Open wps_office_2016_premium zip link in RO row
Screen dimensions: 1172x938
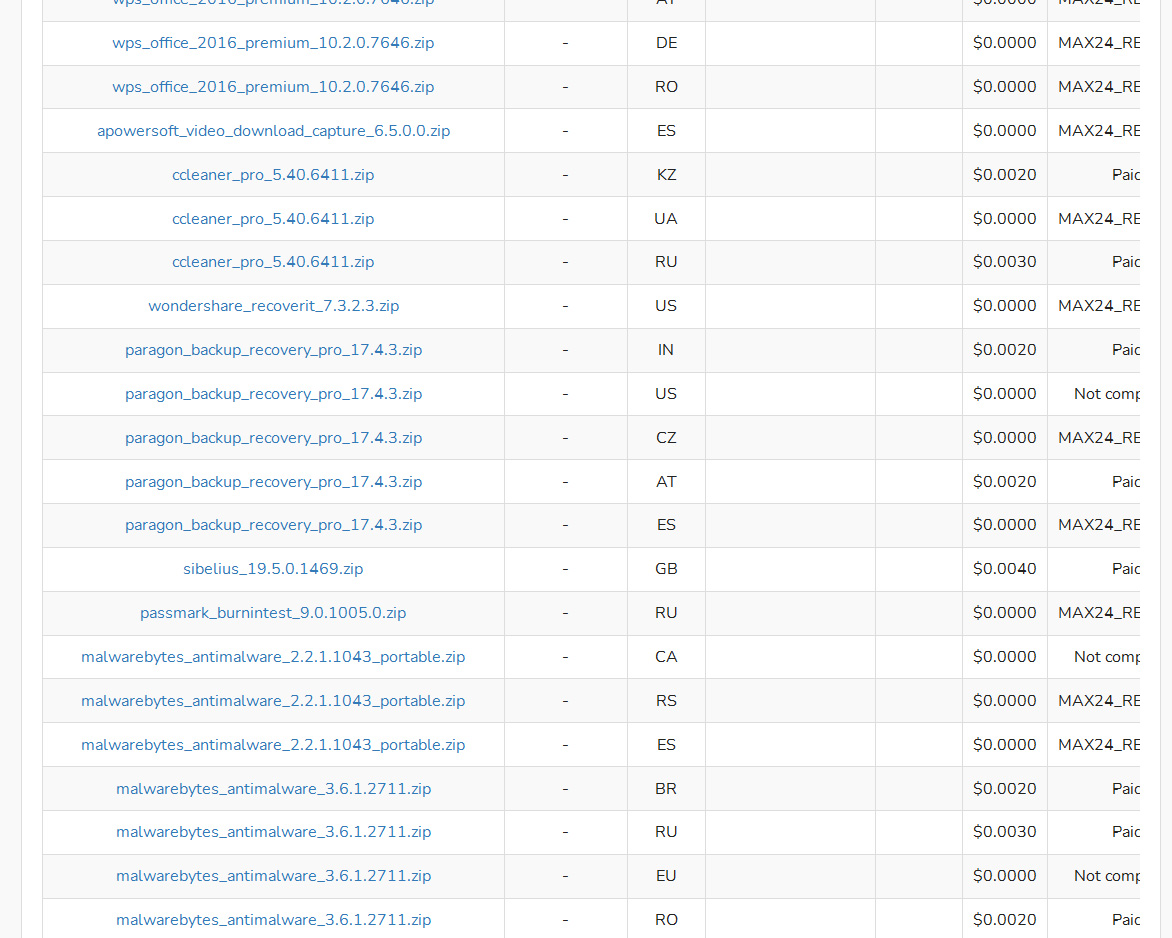273,87
